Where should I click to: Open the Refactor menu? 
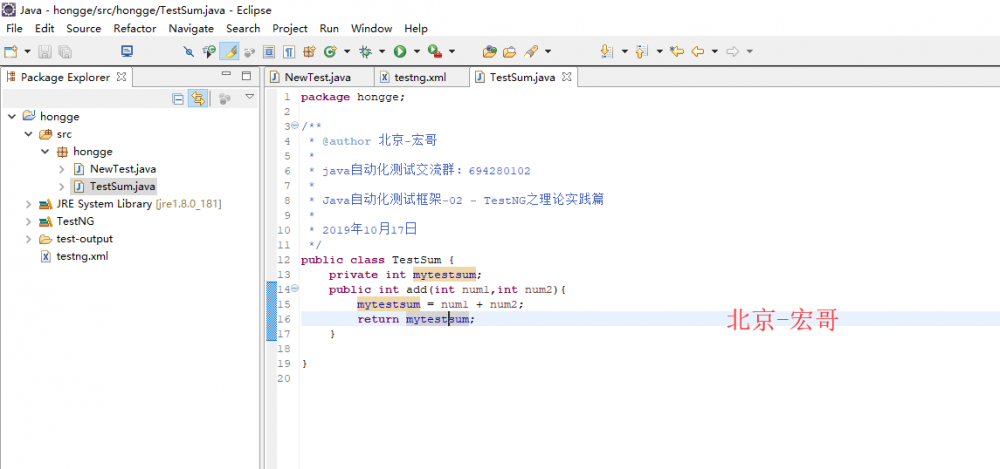135,28
